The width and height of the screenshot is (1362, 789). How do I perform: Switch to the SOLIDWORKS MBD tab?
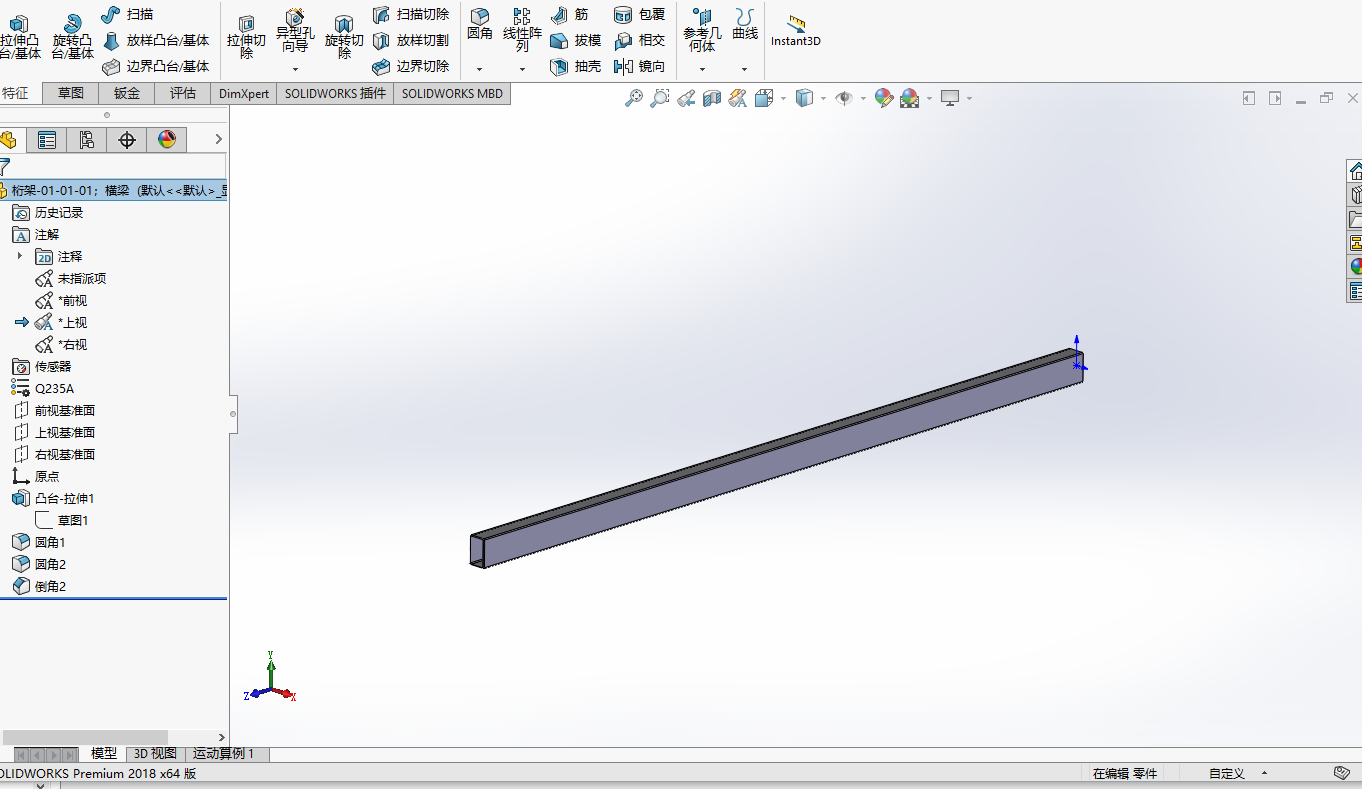coord(452,93)
